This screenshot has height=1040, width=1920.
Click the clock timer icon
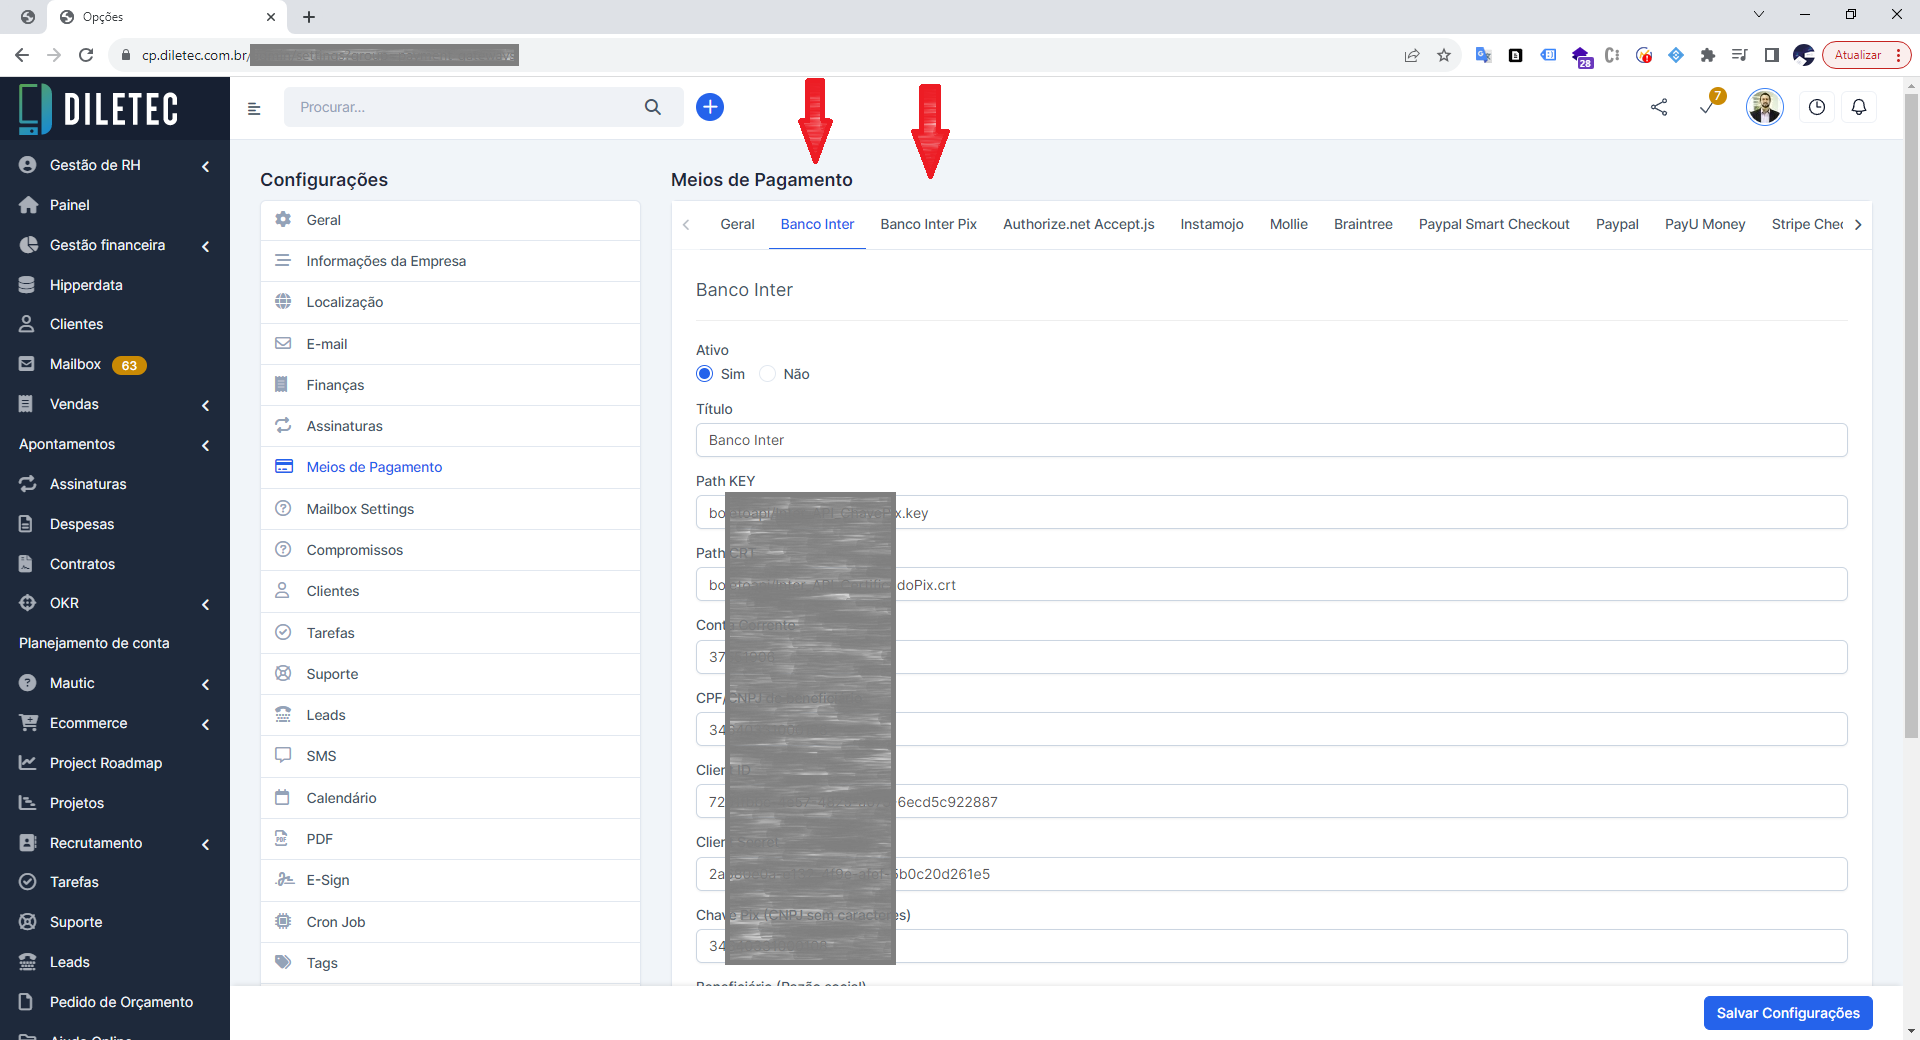click(x=1817, y=107)
